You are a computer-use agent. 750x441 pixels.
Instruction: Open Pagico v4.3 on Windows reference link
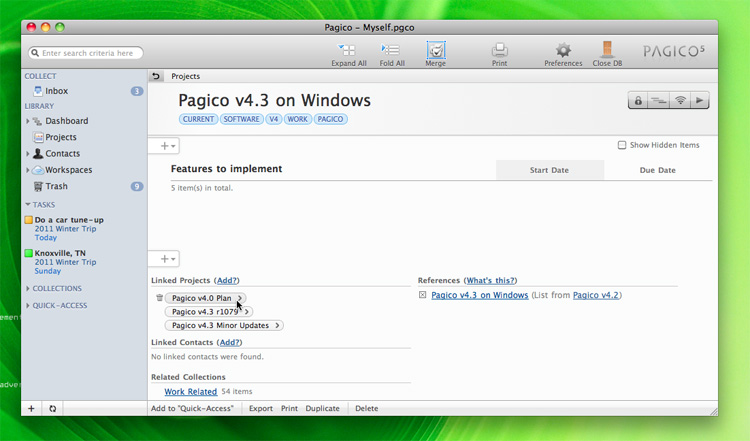point(480,295)
